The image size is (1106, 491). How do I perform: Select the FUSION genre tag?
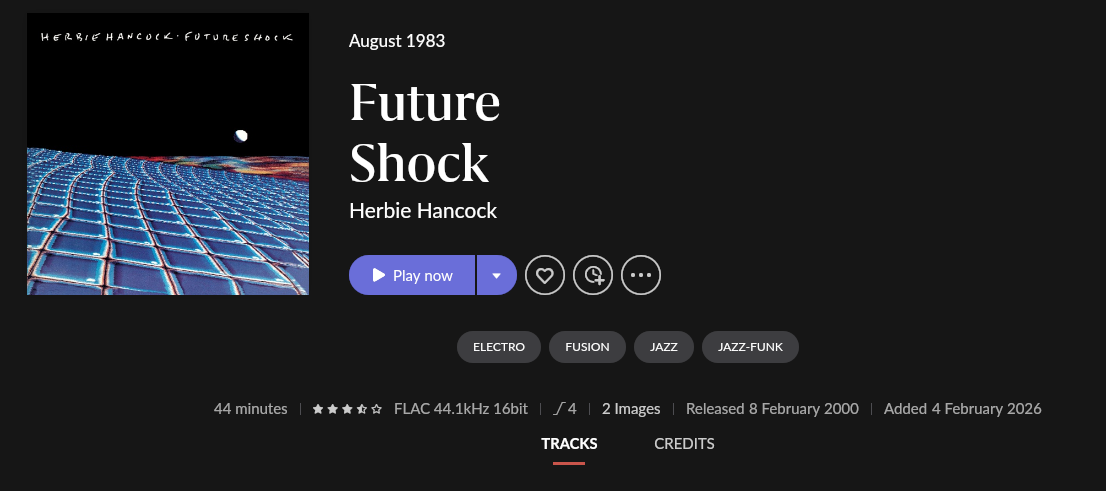click(587, 347)
